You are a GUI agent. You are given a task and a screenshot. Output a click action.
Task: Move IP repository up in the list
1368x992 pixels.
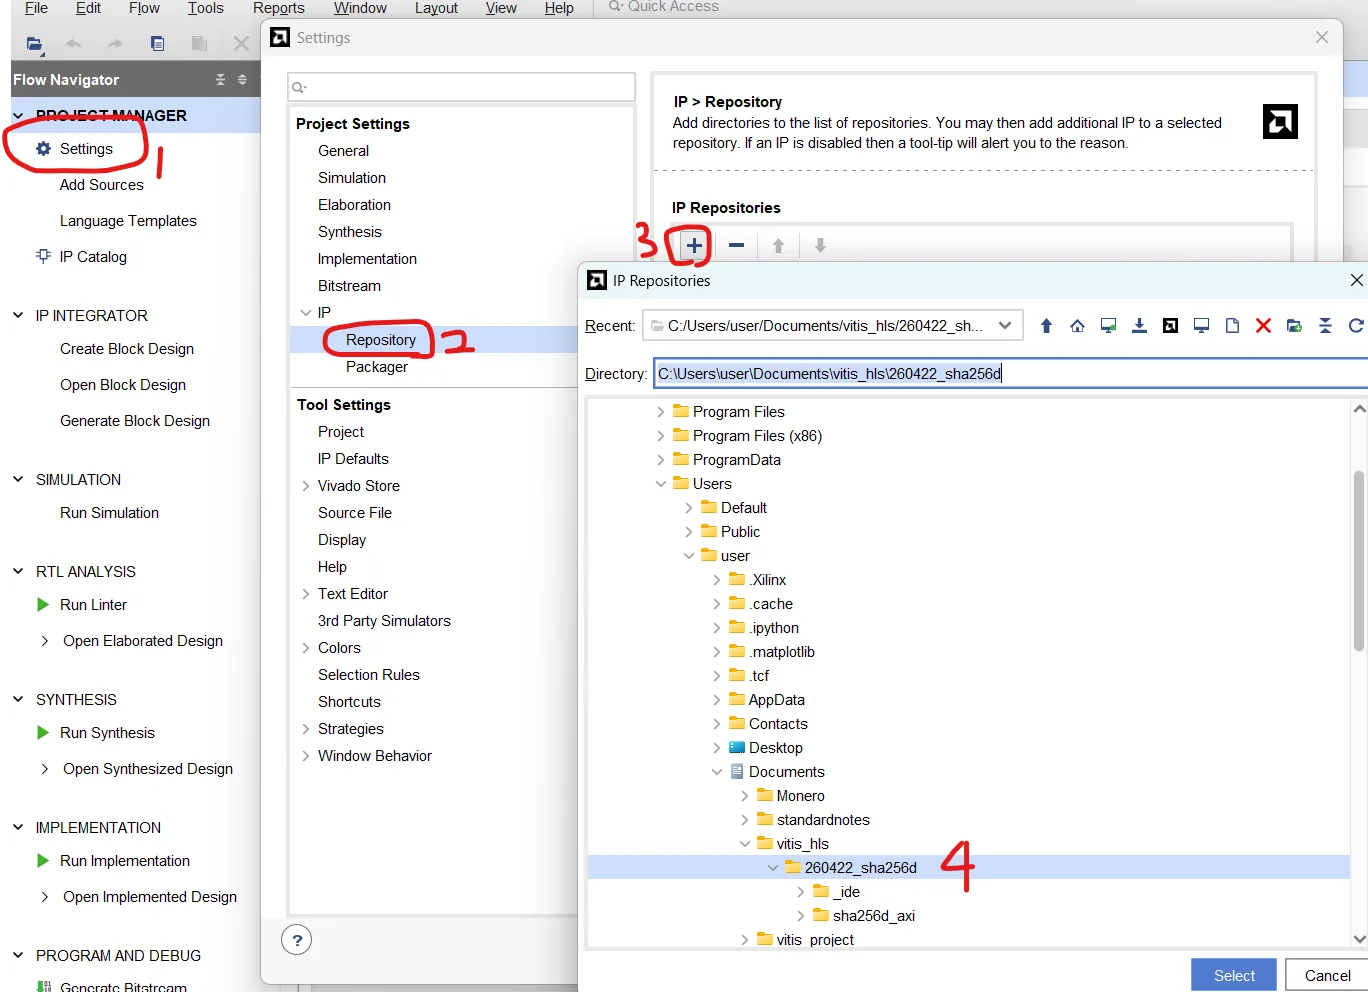778,245
